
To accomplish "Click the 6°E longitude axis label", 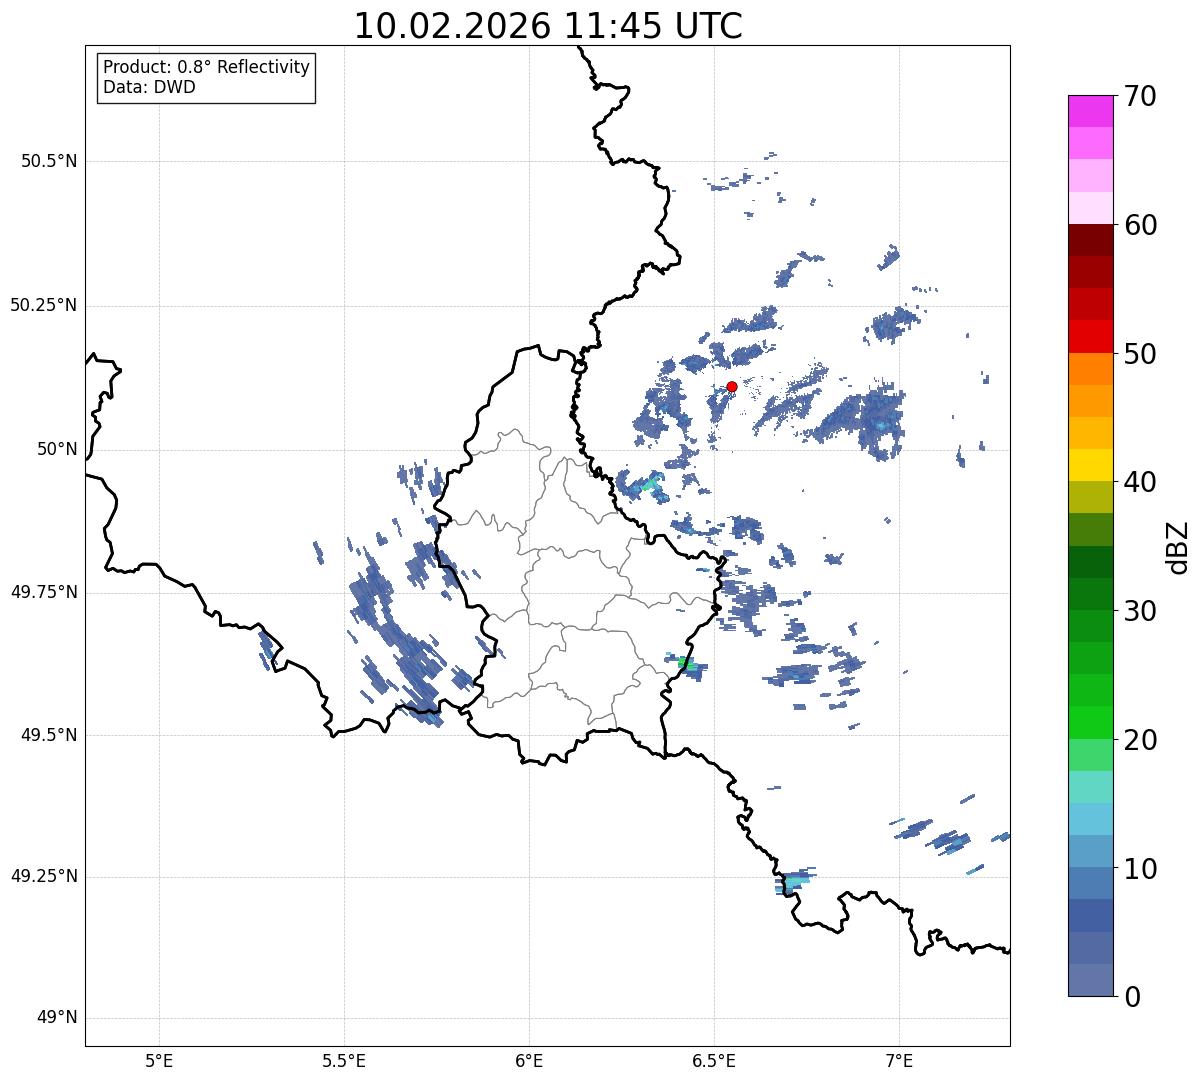I will (529, 1060).
